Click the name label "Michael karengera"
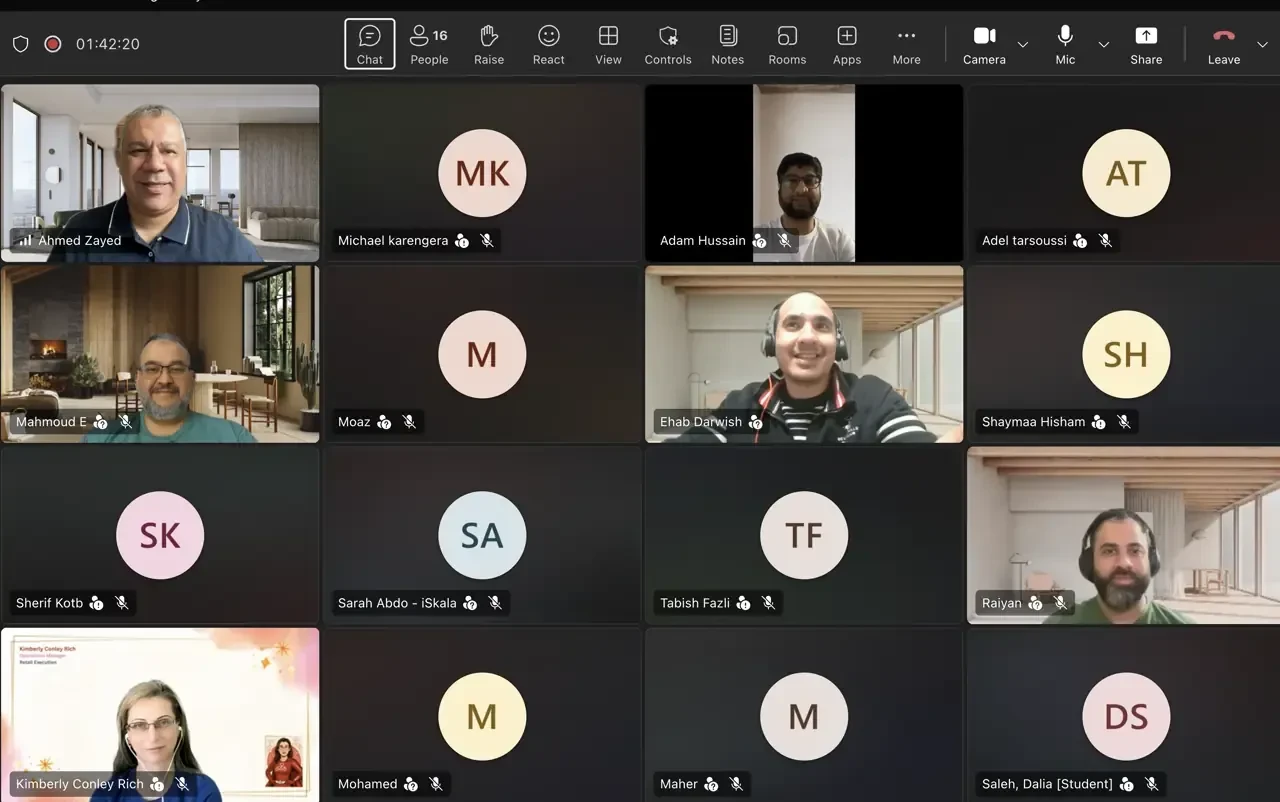Screen dimensions: 1280x802 tap(393, 241)
